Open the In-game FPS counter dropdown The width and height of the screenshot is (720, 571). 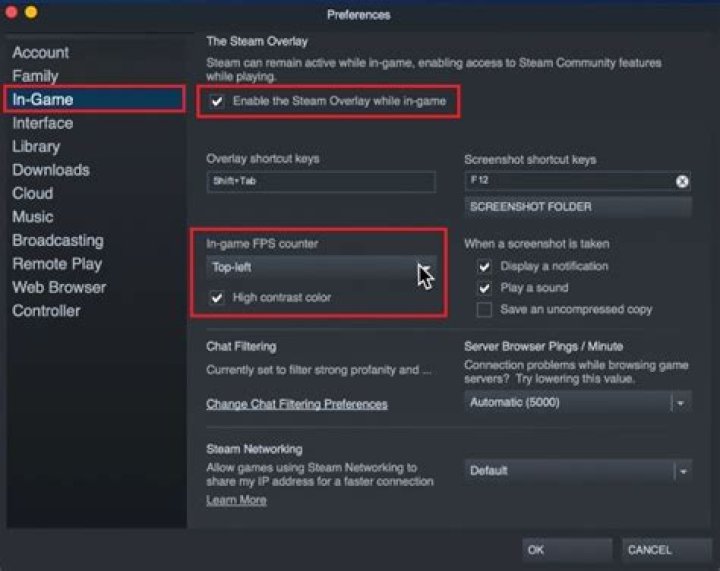point(321,267)
